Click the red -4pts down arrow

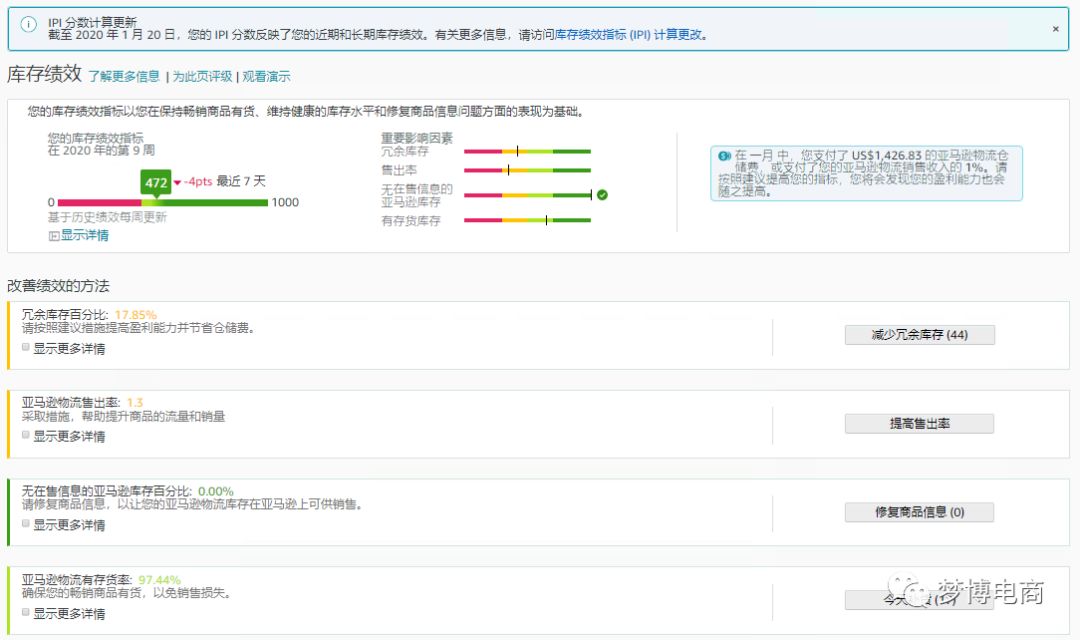click(x=177, y=183)
